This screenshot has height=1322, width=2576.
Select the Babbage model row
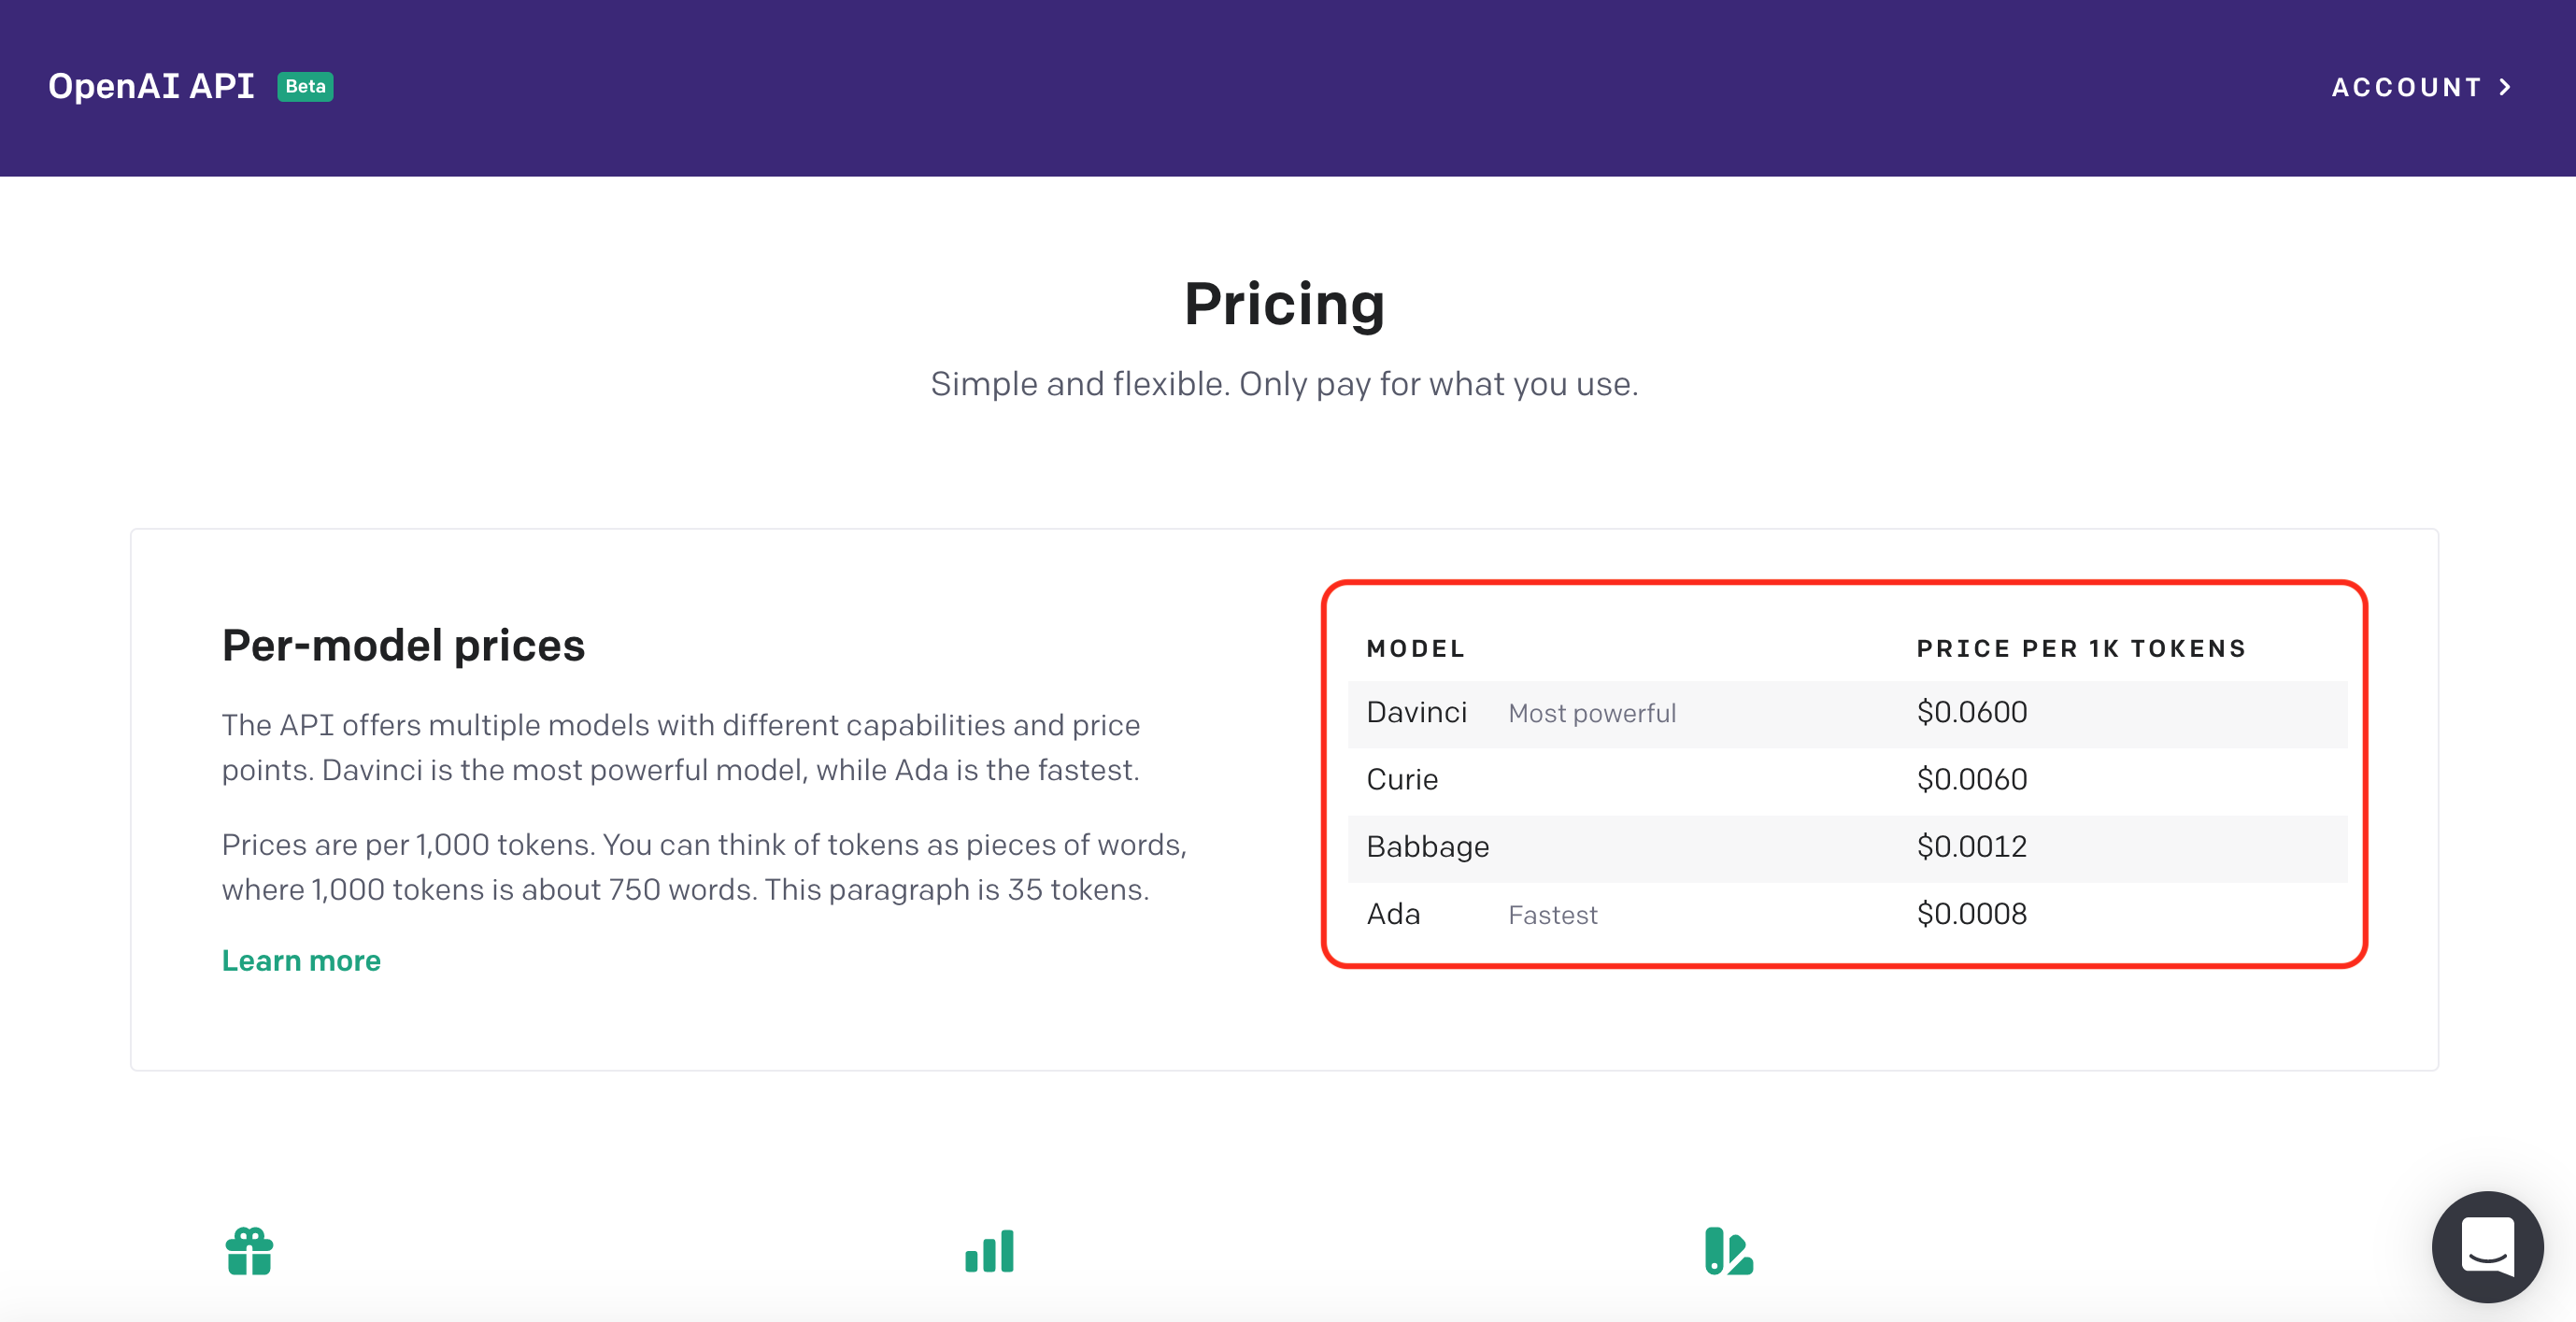(1846, 847)
